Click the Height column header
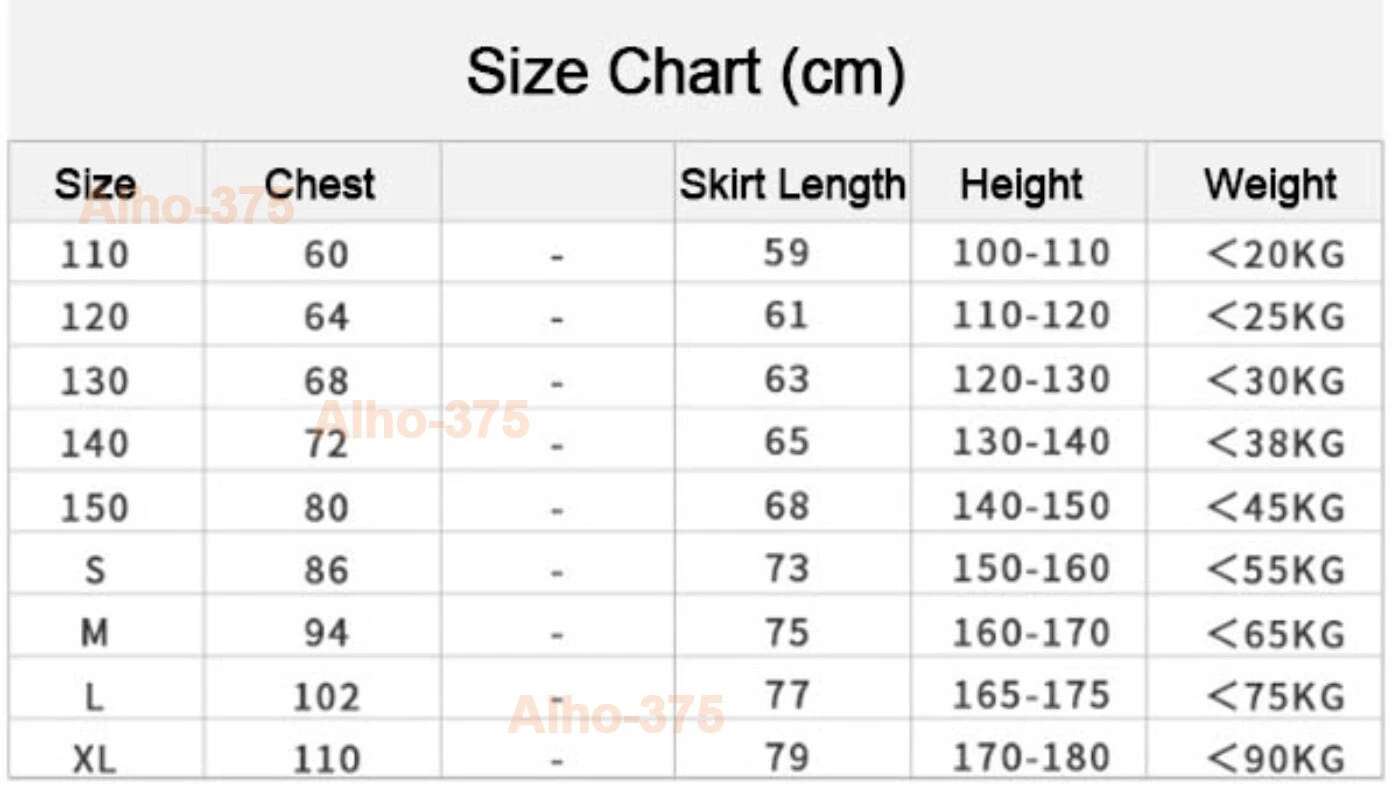1392x800 pixels. pyautogui.click(x=1021, y=186)
